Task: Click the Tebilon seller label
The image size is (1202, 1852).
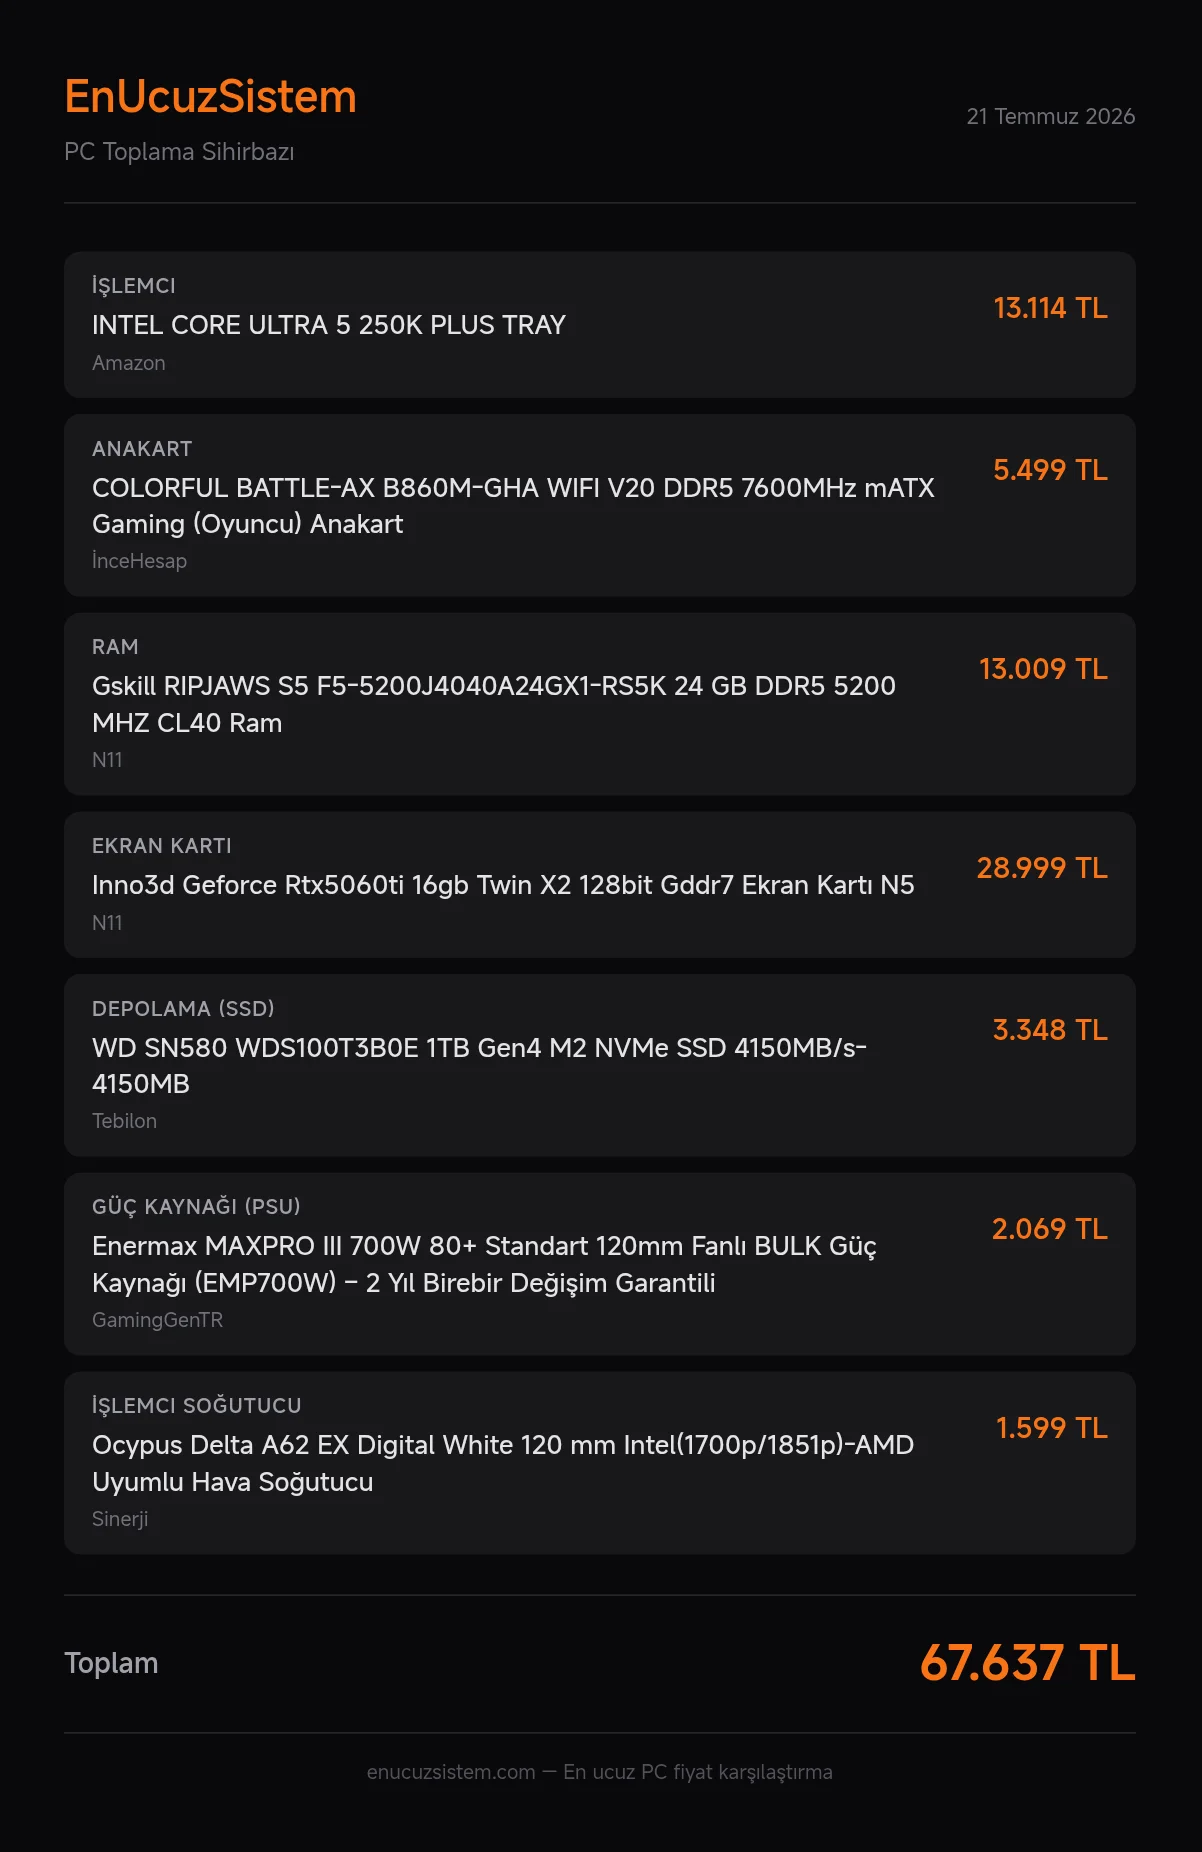Action: click(124, 1121)
